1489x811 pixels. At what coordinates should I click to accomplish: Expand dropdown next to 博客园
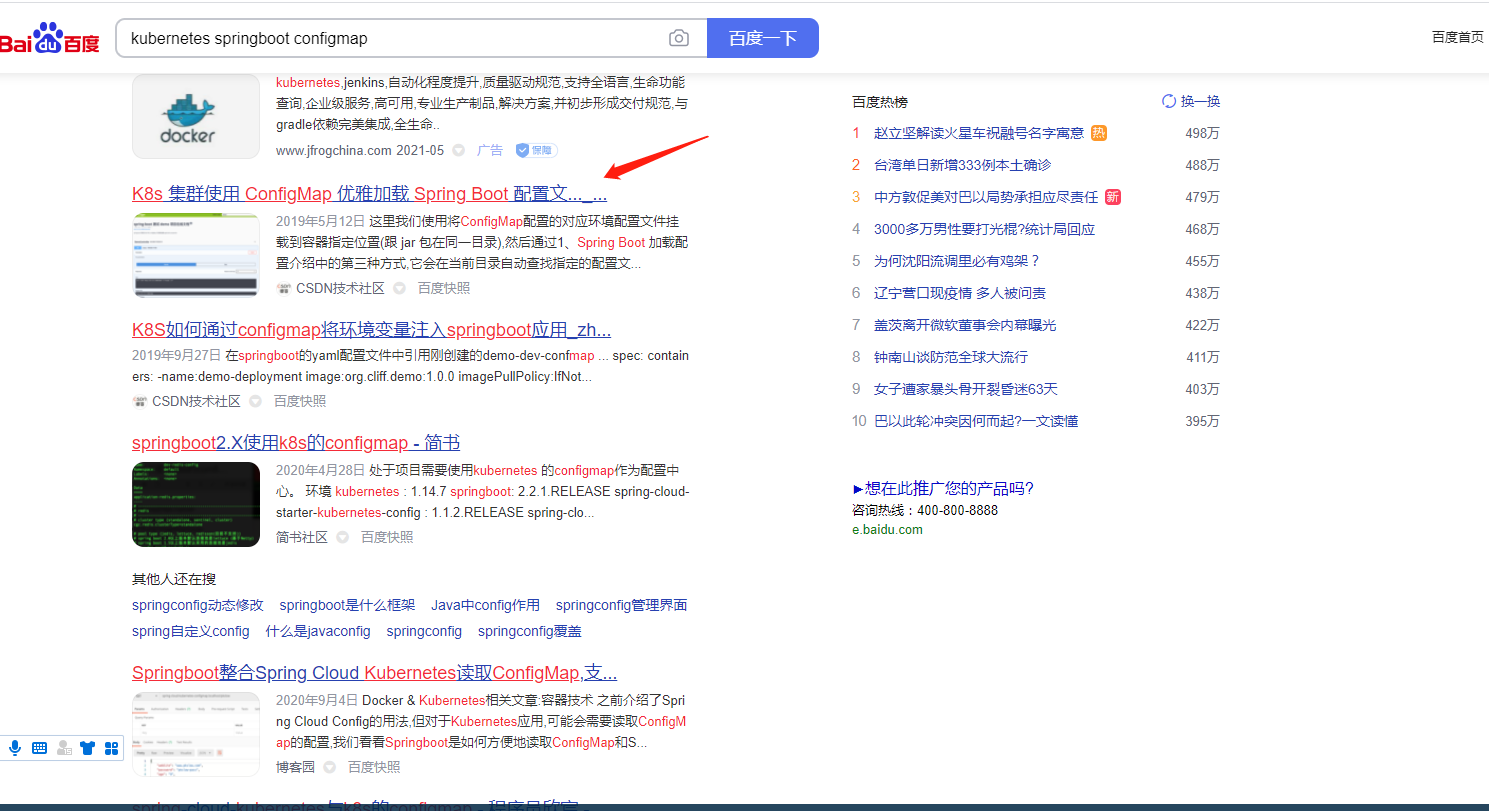[329, 767]
